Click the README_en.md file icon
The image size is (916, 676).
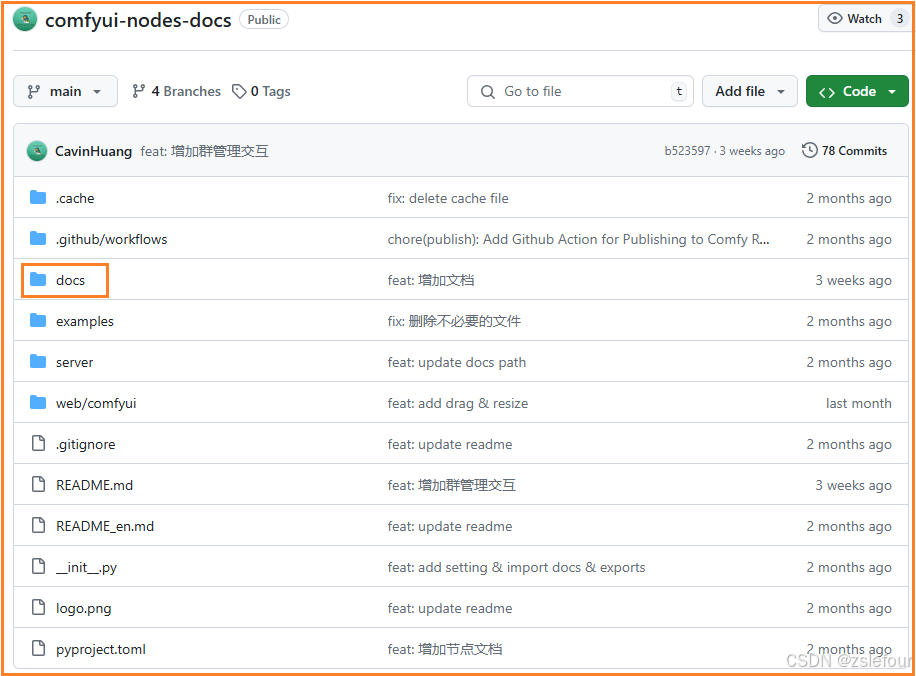click(x=39, y=525)
